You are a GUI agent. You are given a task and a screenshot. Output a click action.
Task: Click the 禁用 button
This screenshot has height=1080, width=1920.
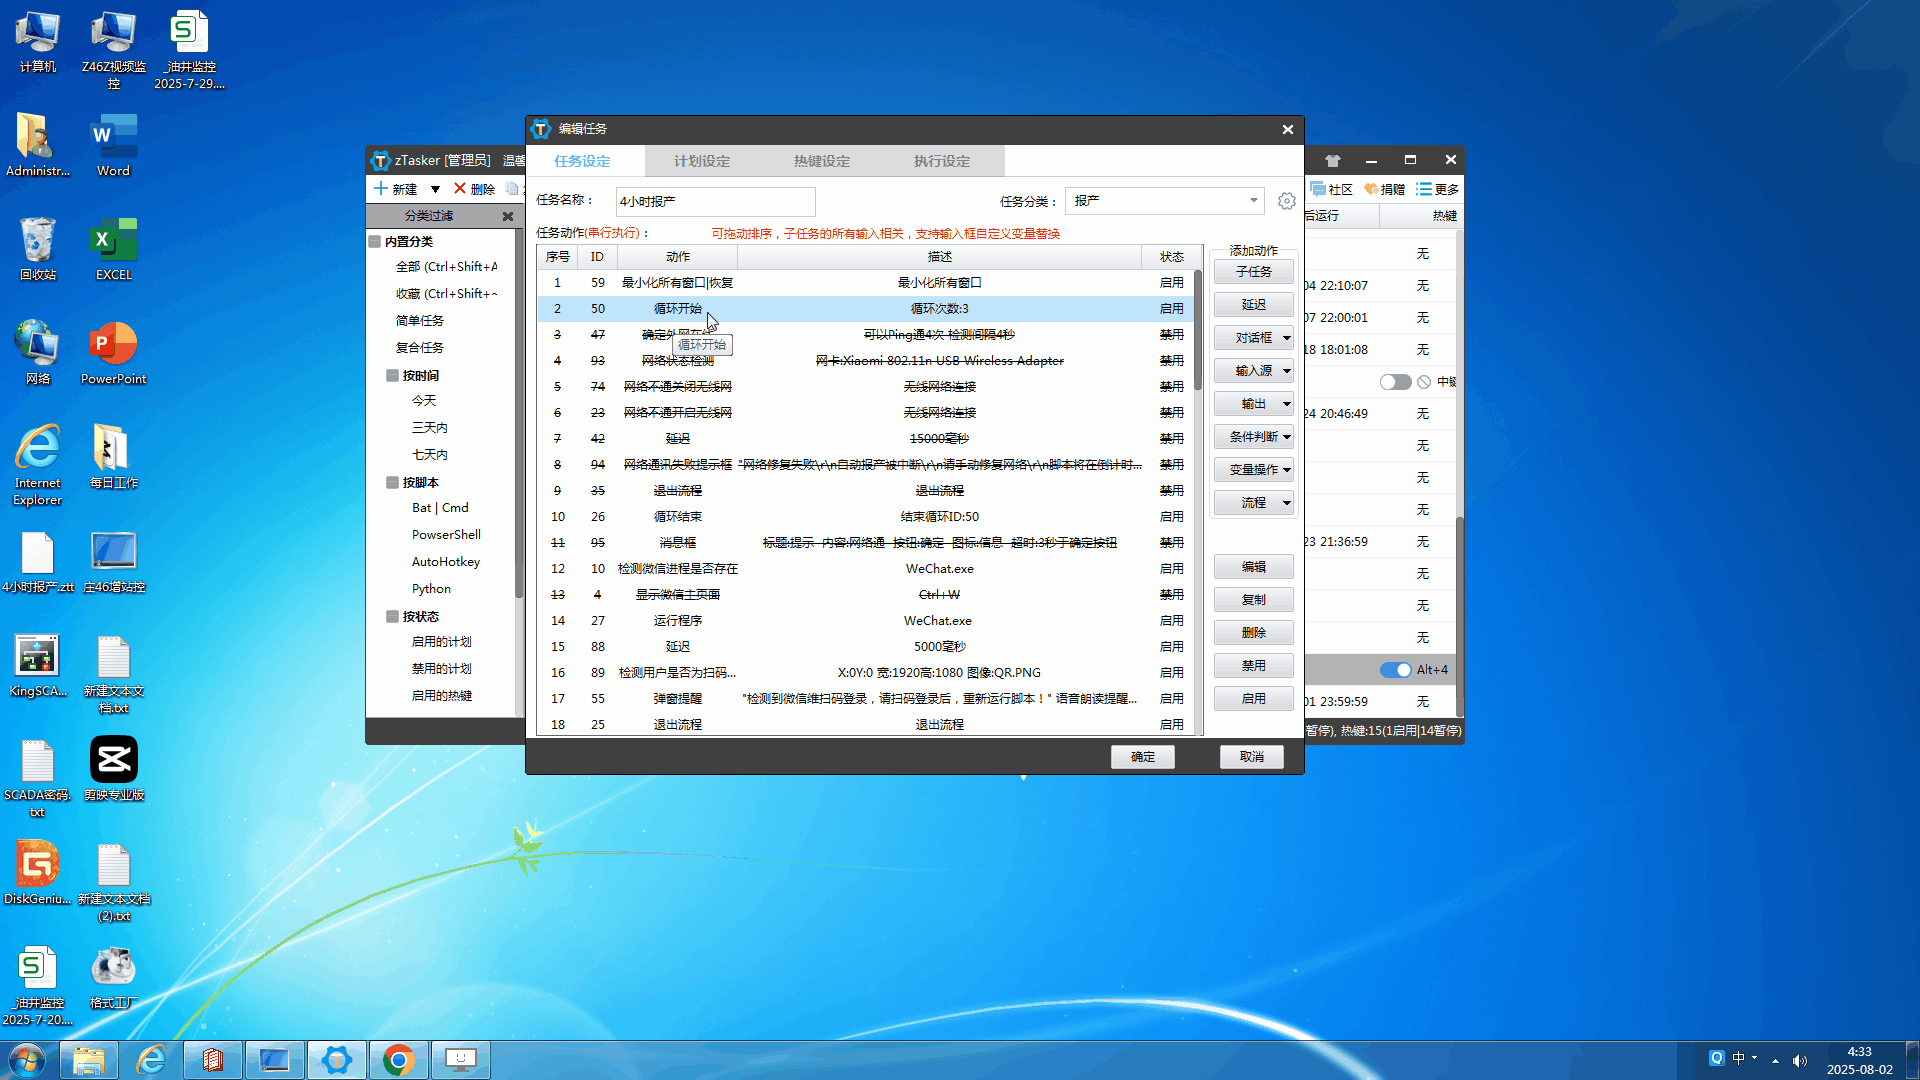point(1254,666)
